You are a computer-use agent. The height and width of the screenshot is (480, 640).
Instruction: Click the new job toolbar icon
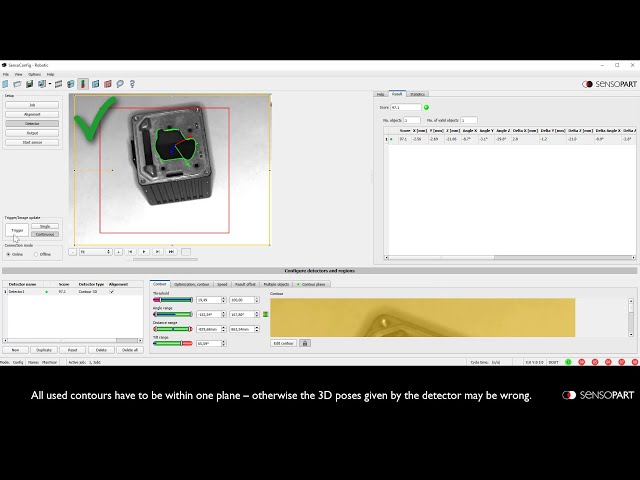pyautogui.click(x=5, y=84)
